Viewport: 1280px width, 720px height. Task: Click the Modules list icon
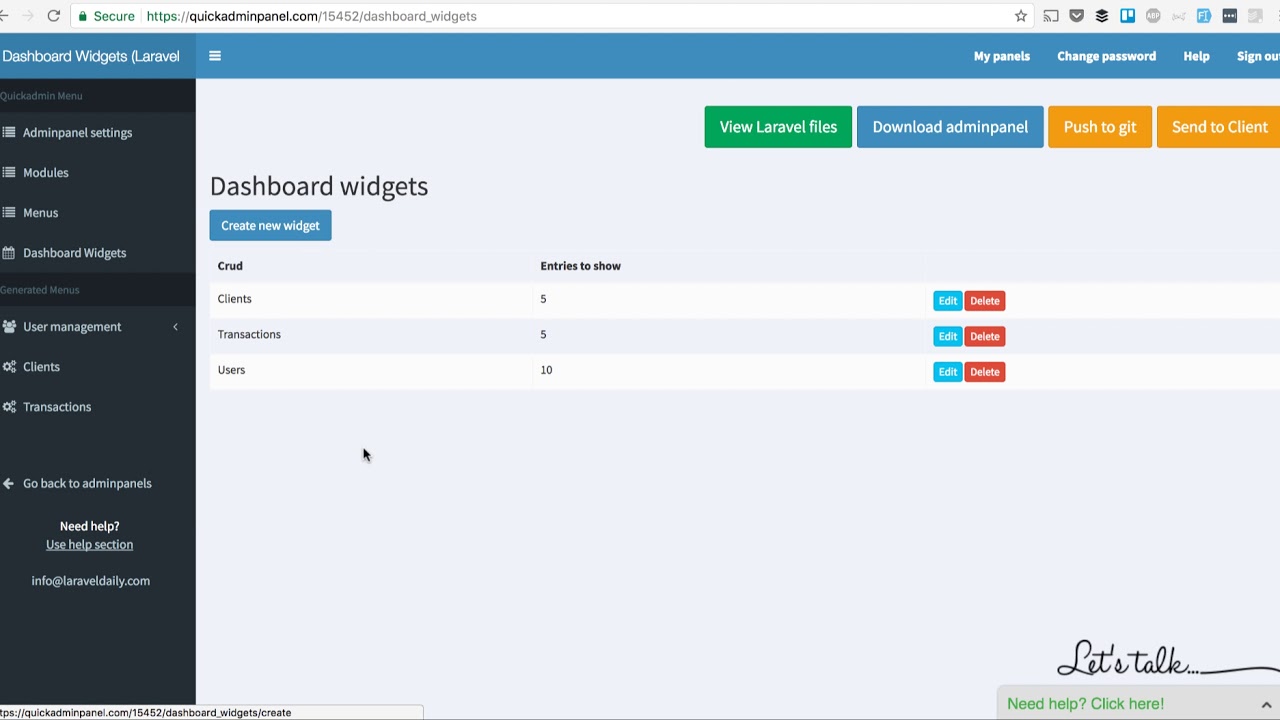click(8, 172)
